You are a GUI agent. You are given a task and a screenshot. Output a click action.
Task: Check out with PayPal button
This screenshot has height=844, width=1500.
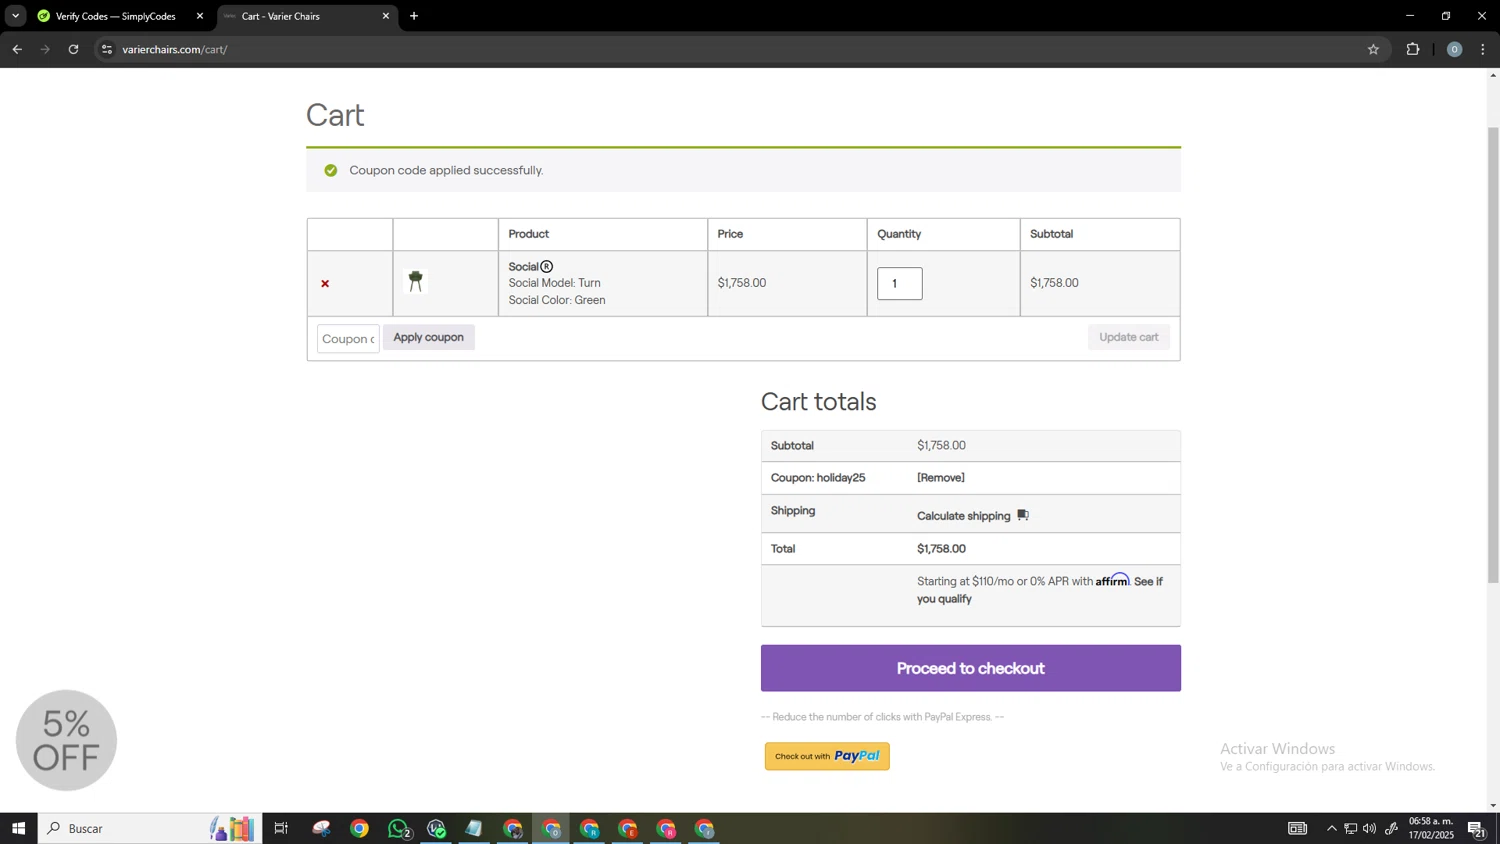tap(827, 756)
